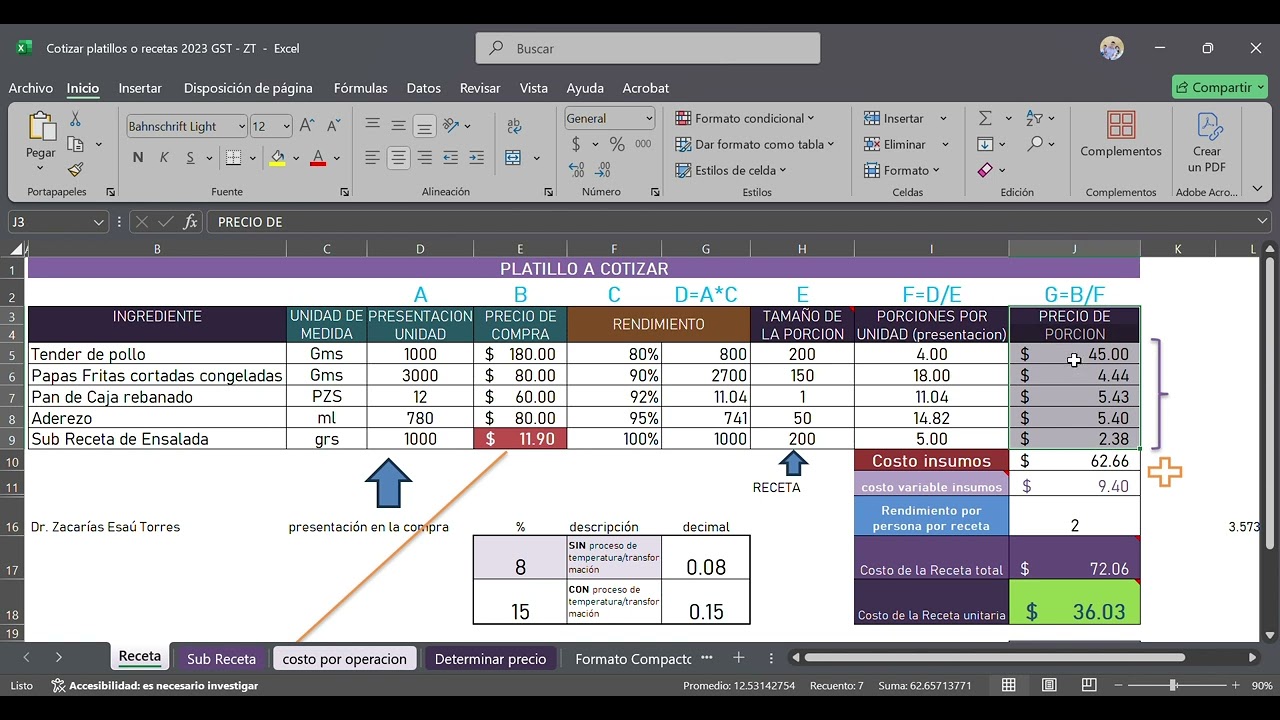Click the Clear eraser icon
The width and height of the screenshot is (1280, 720).
pos(985,170)
